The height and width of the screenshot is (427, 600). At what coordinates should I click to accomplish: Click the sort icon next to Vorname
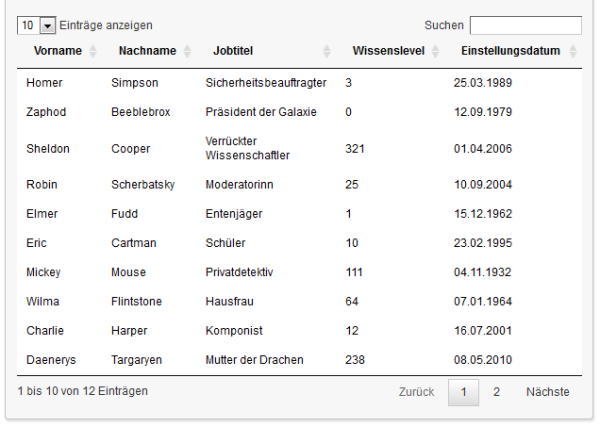pos(93,51)
